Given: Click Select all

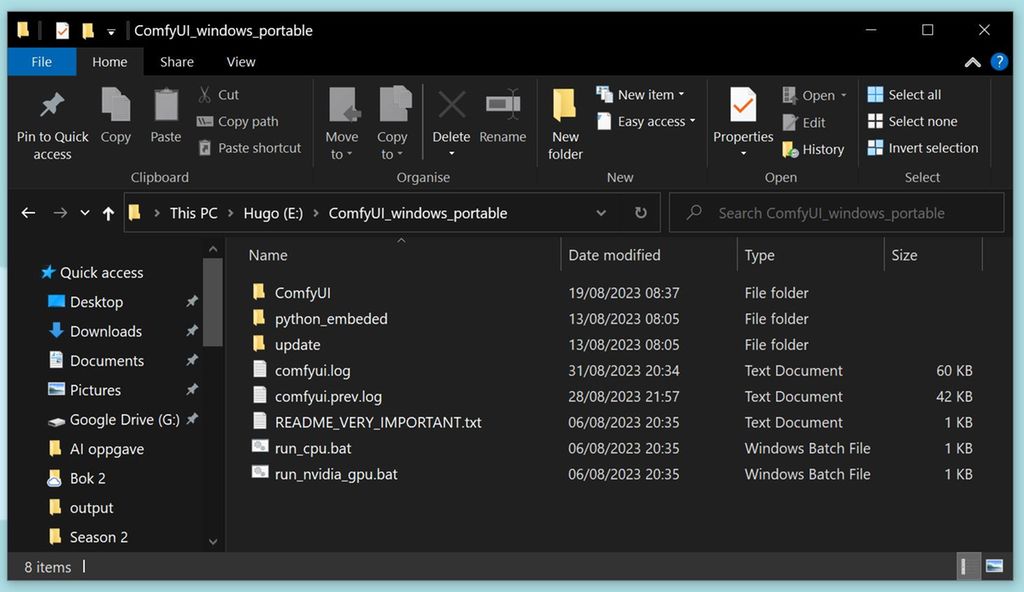Looking at the screenshot, I should [x=904, y=94].
